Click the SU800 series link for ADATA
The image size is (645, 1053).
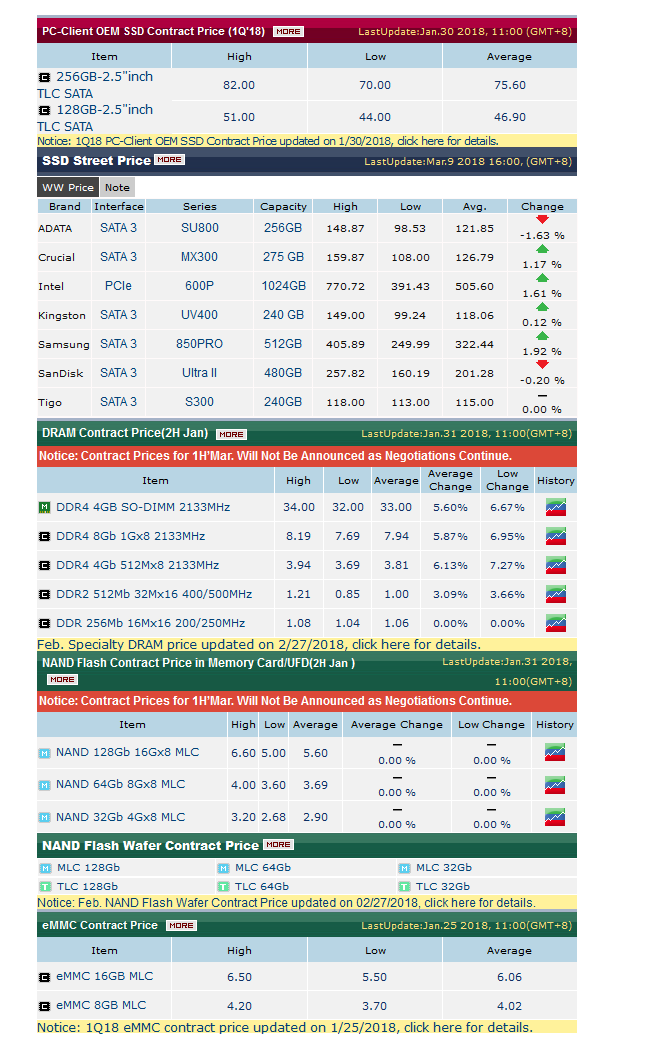tap(200, 228)
